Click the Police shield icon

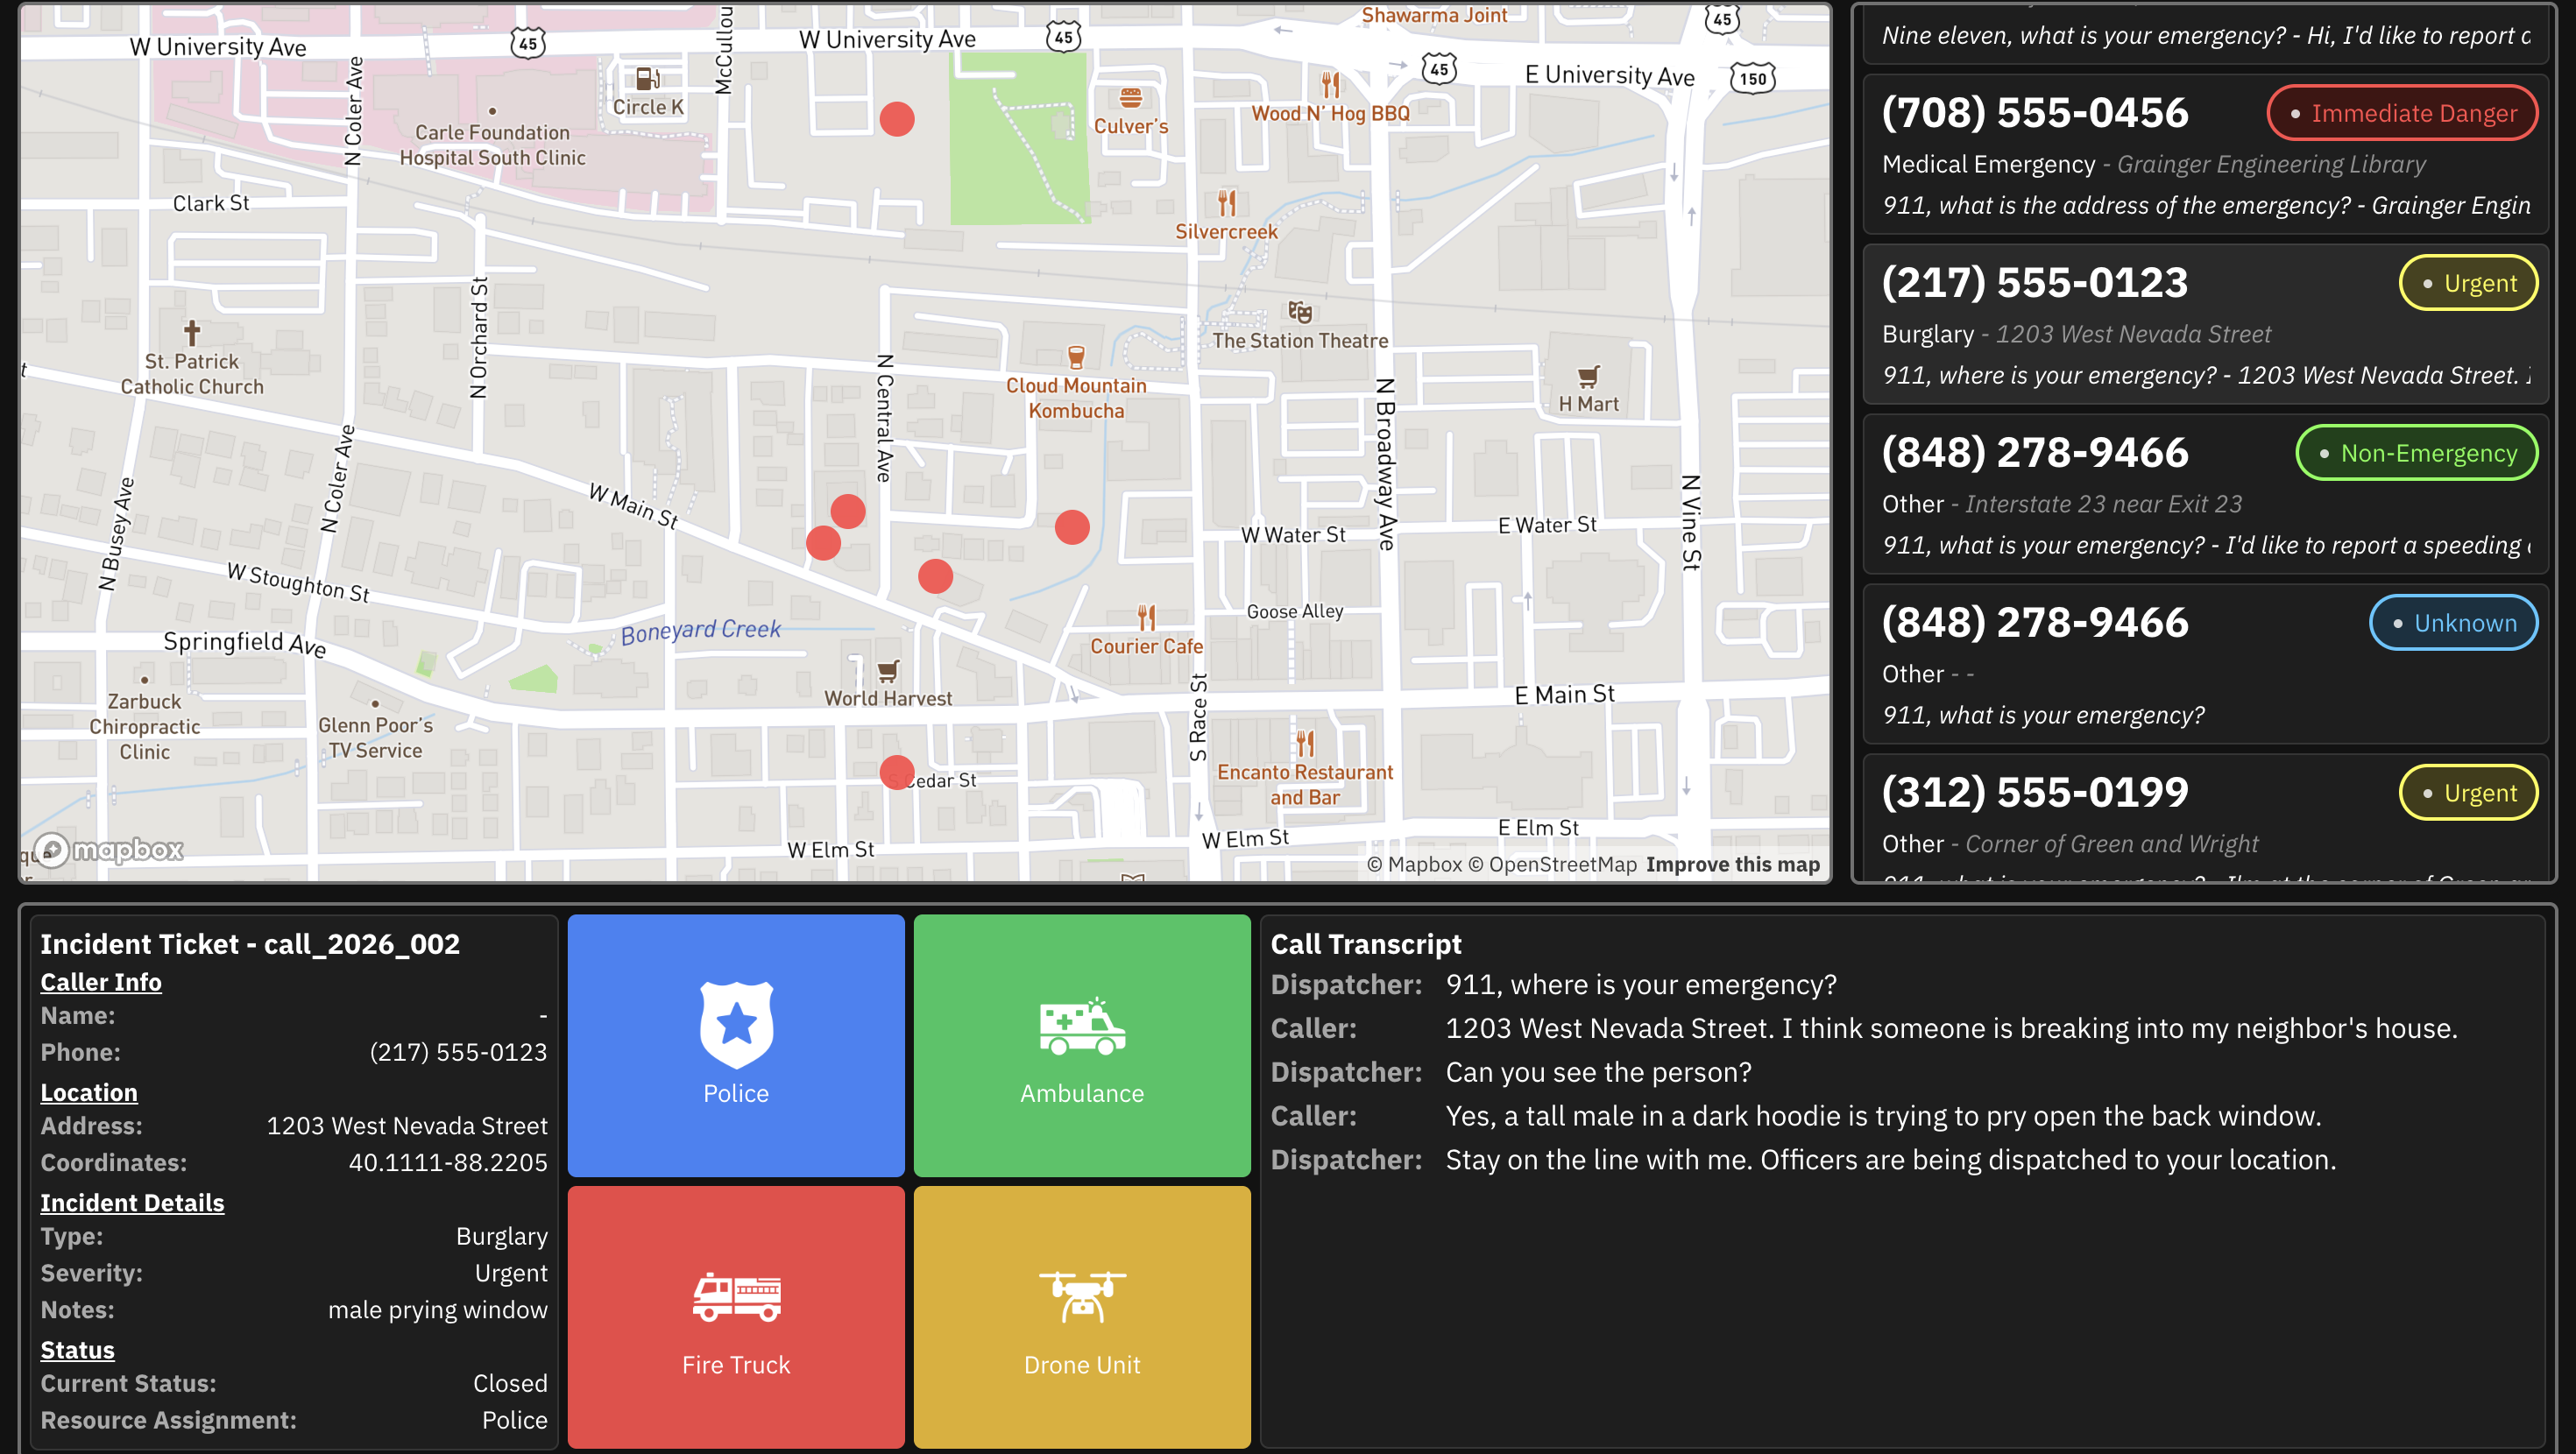[736, 1025]
